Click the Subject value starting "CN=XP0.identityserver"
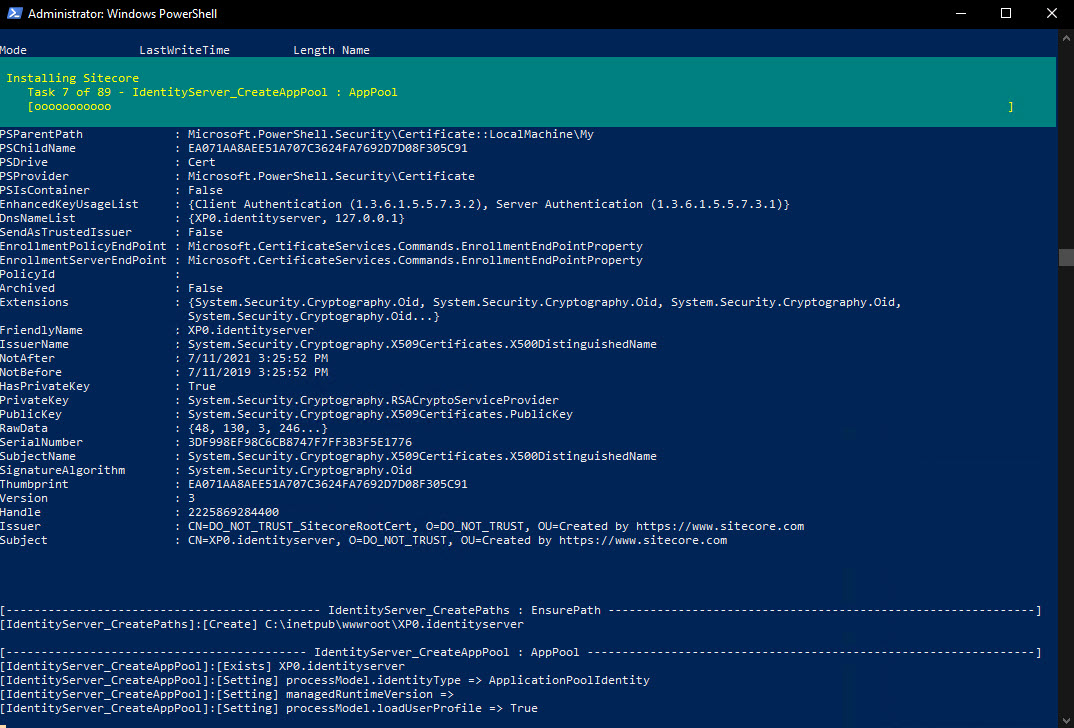 458,540
